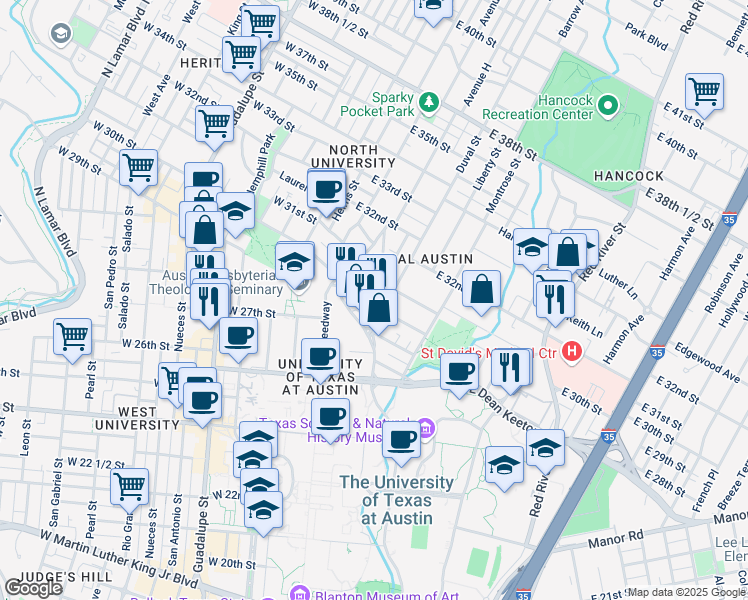
Task: Click the restaurant marker over St David's Medical Ctr
Action: pyautogui.click(x=510, y=367)
